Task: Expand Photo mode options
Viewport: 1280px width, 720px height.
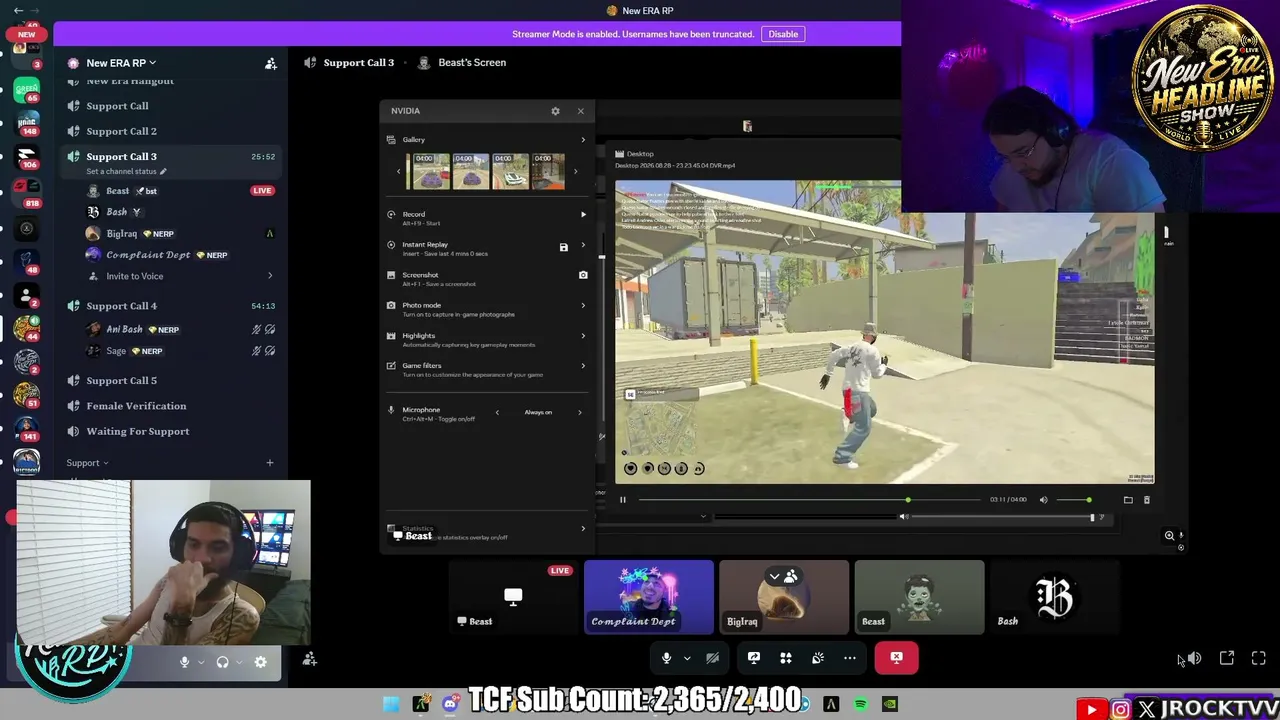Action: 583,306
